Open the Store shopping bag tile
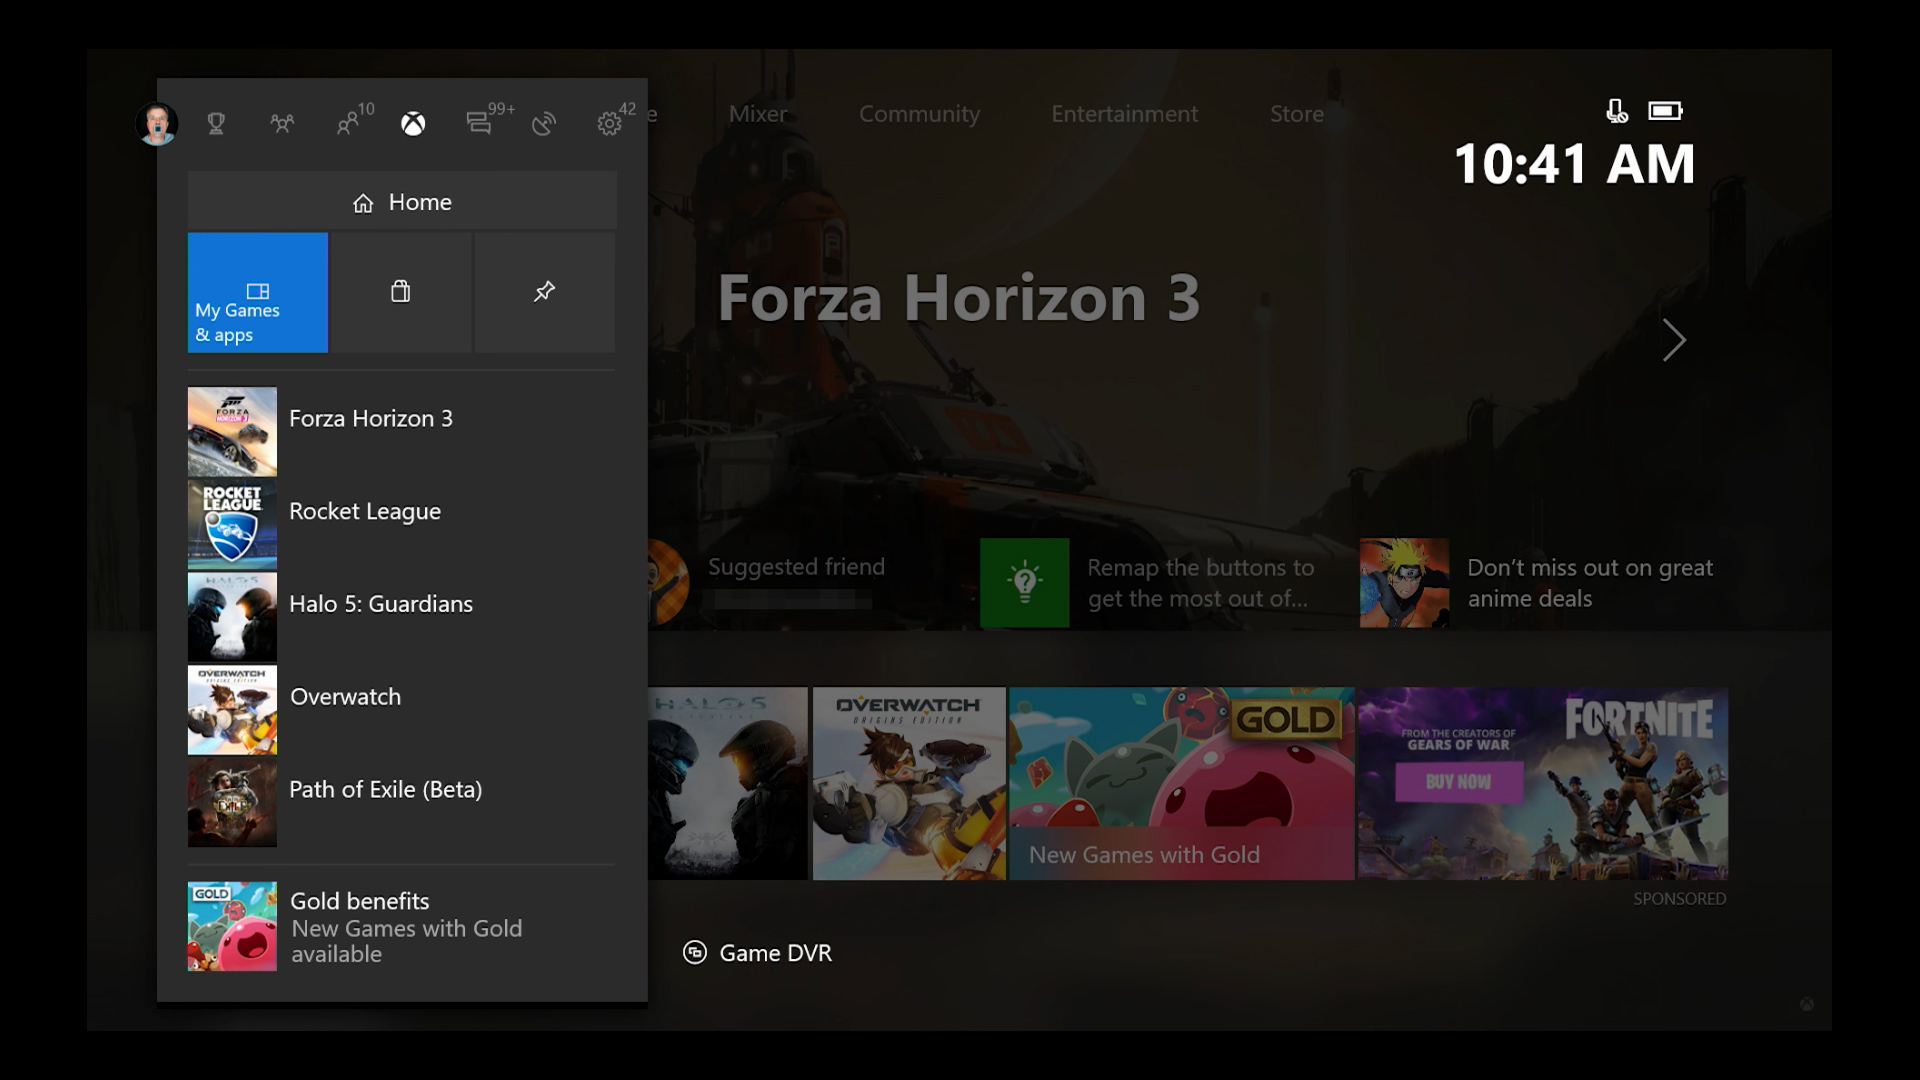The image size is (1920, 1080). (x=400, y=292)
